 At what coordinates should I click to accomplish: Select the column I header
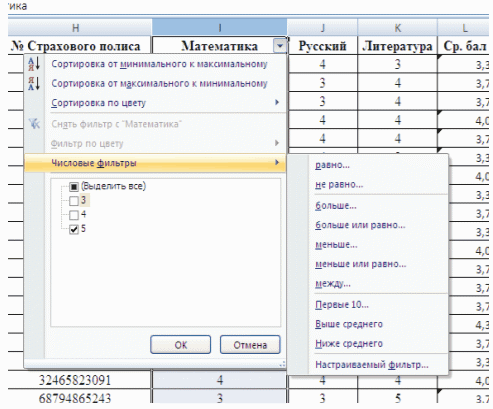(220, 28)
